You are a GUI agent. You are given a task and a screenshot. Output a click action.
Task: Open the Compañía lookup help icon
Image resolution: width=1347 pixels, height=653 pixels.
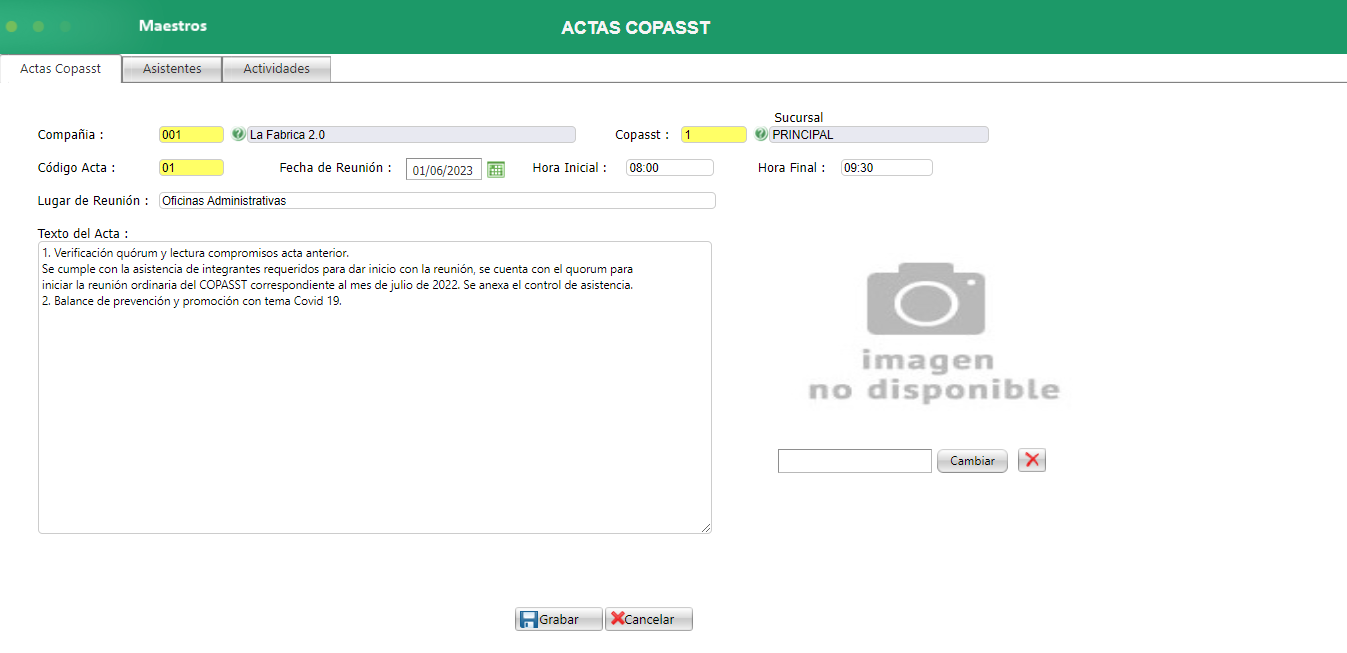(x=236, y=134)
